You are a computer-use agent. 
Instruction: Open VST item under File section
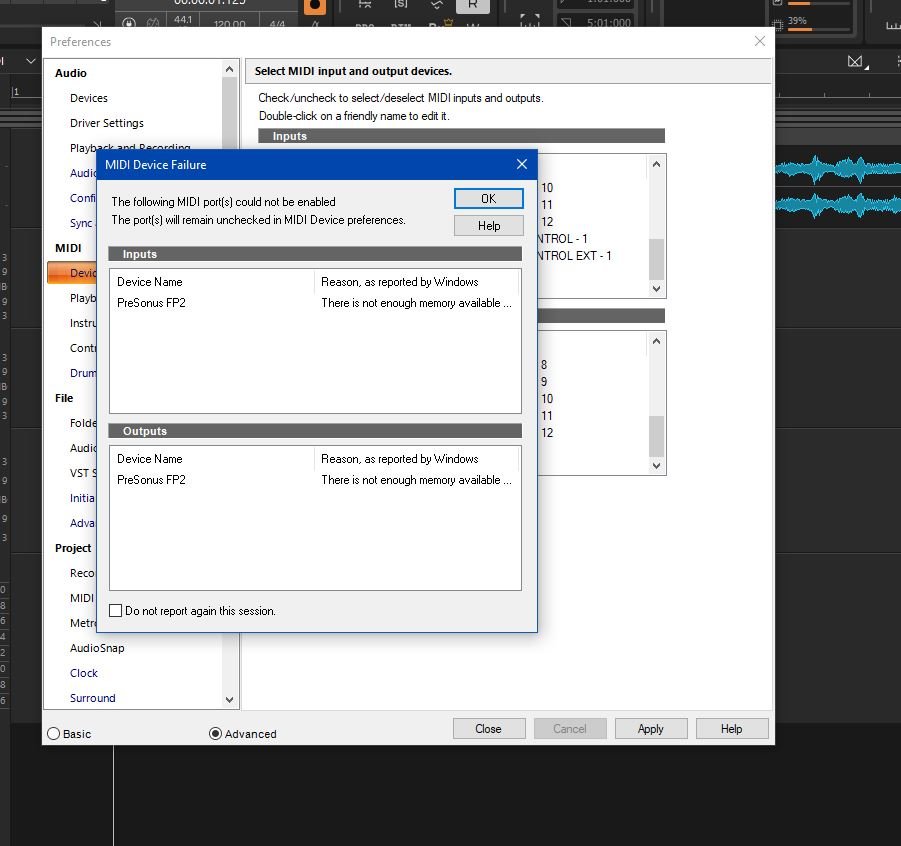pyautogui.click(x=83, y=473)
